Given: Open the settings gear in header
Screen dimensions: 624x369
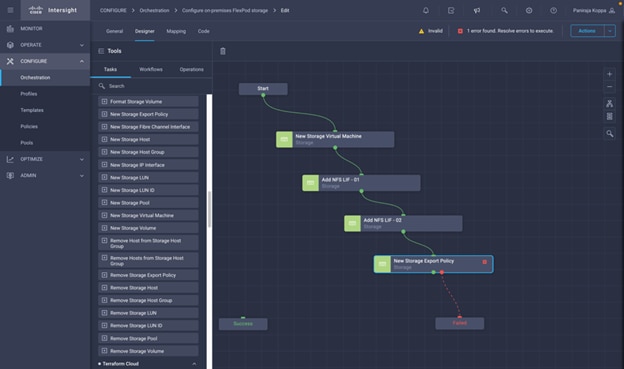Looking at the screenshot, I should point(529,11).
